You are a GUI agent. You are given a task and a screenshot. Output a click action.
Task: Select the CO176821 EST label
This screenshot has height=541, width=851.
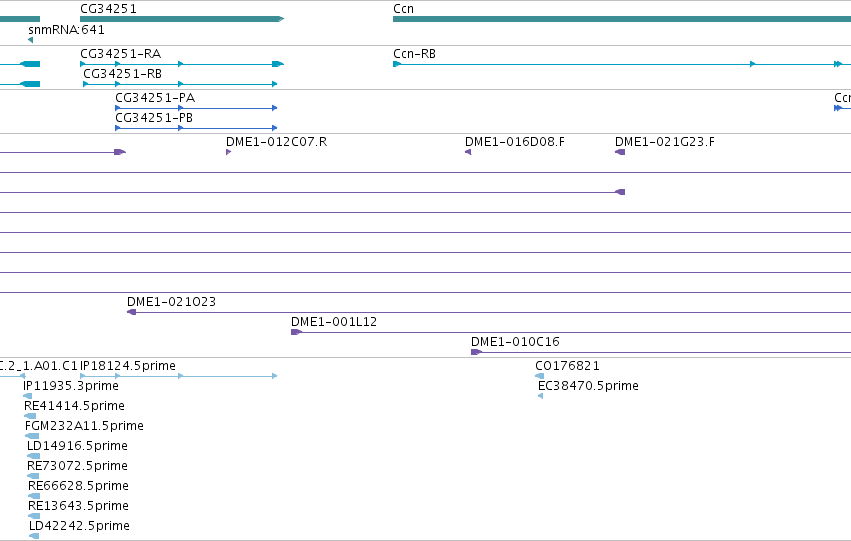tap(567, 366)
